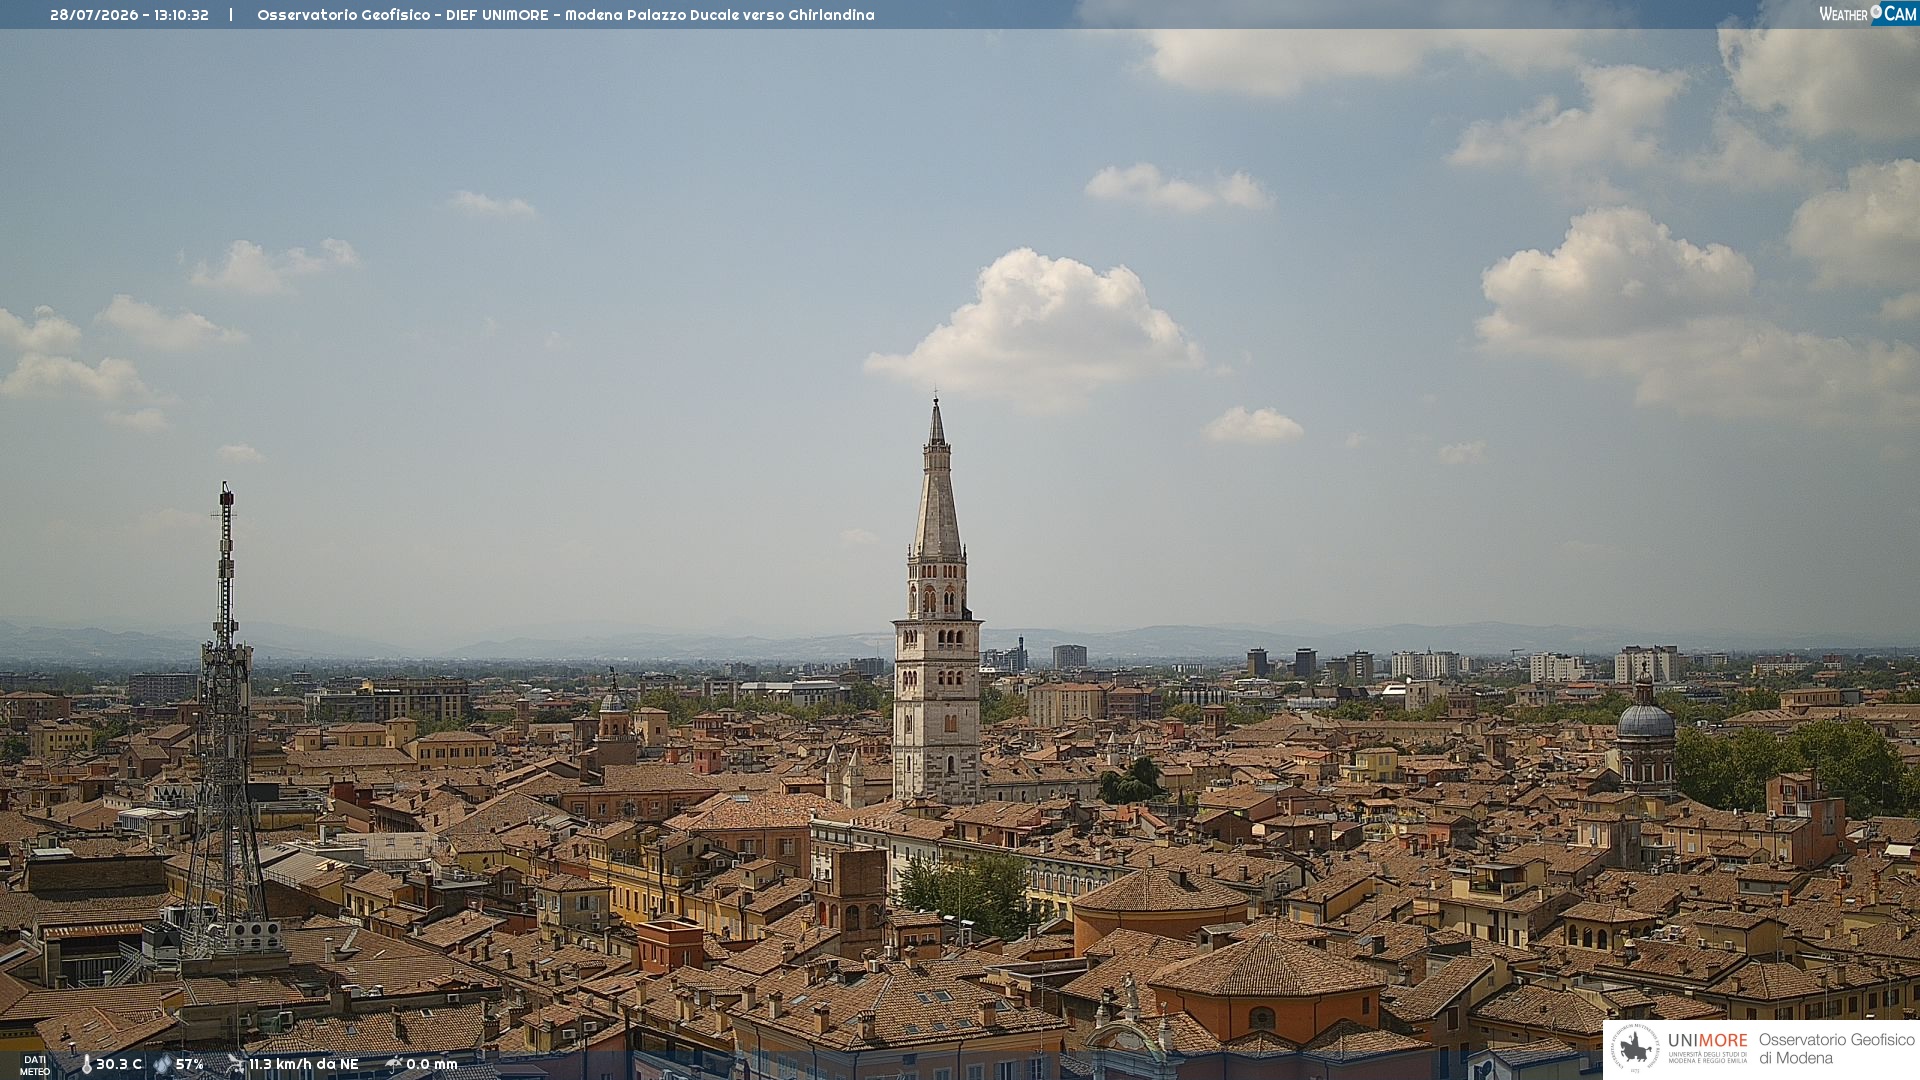Select the DATI METEO label
Screen dimensions: 1920x1080
[35, 1066]
